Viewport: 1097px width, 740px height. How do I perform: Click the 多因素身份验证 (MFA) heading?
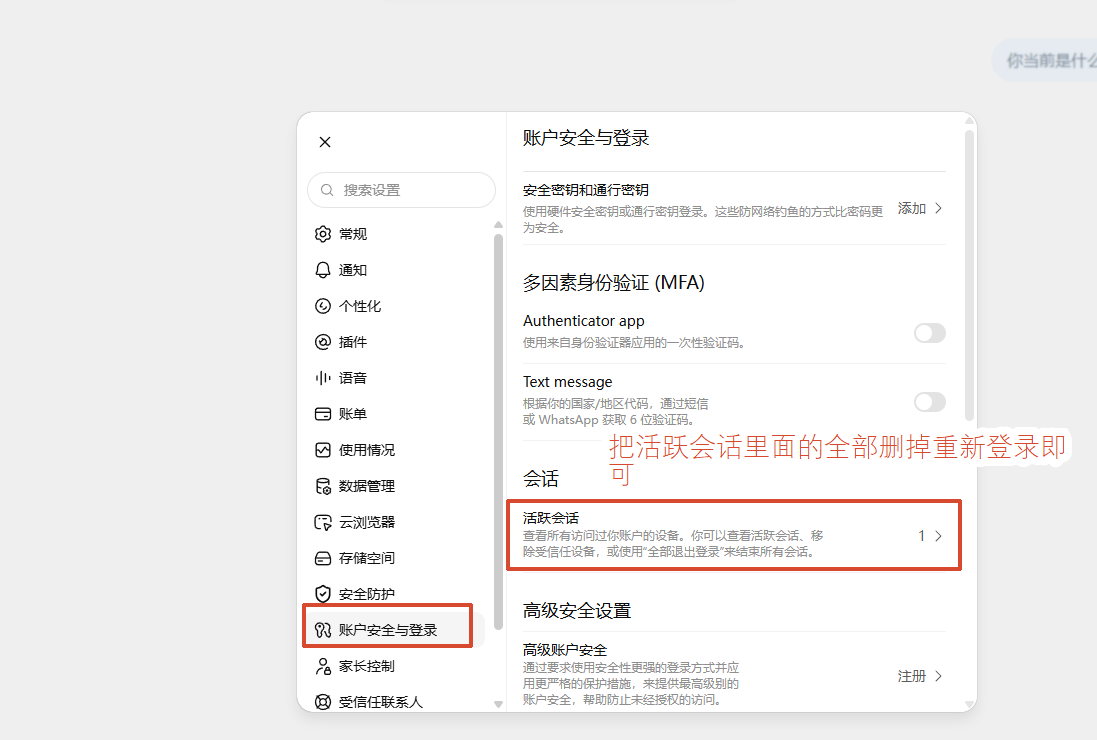coord(614,283)
